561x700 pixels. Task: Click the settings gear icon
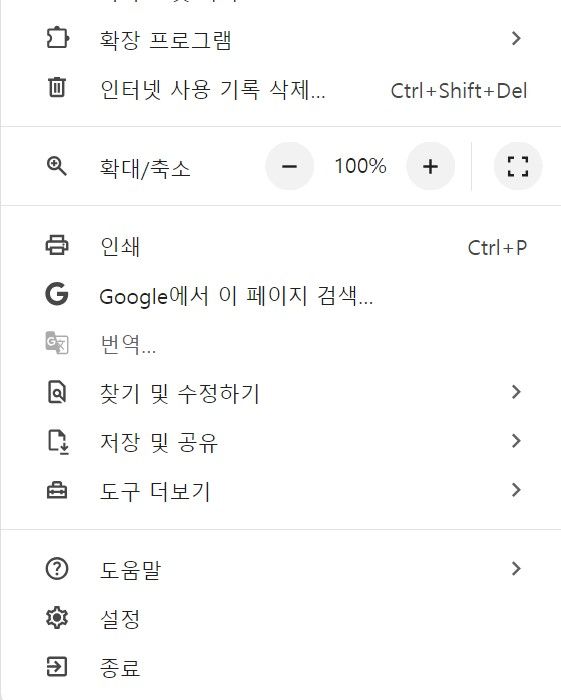point(57,618)
